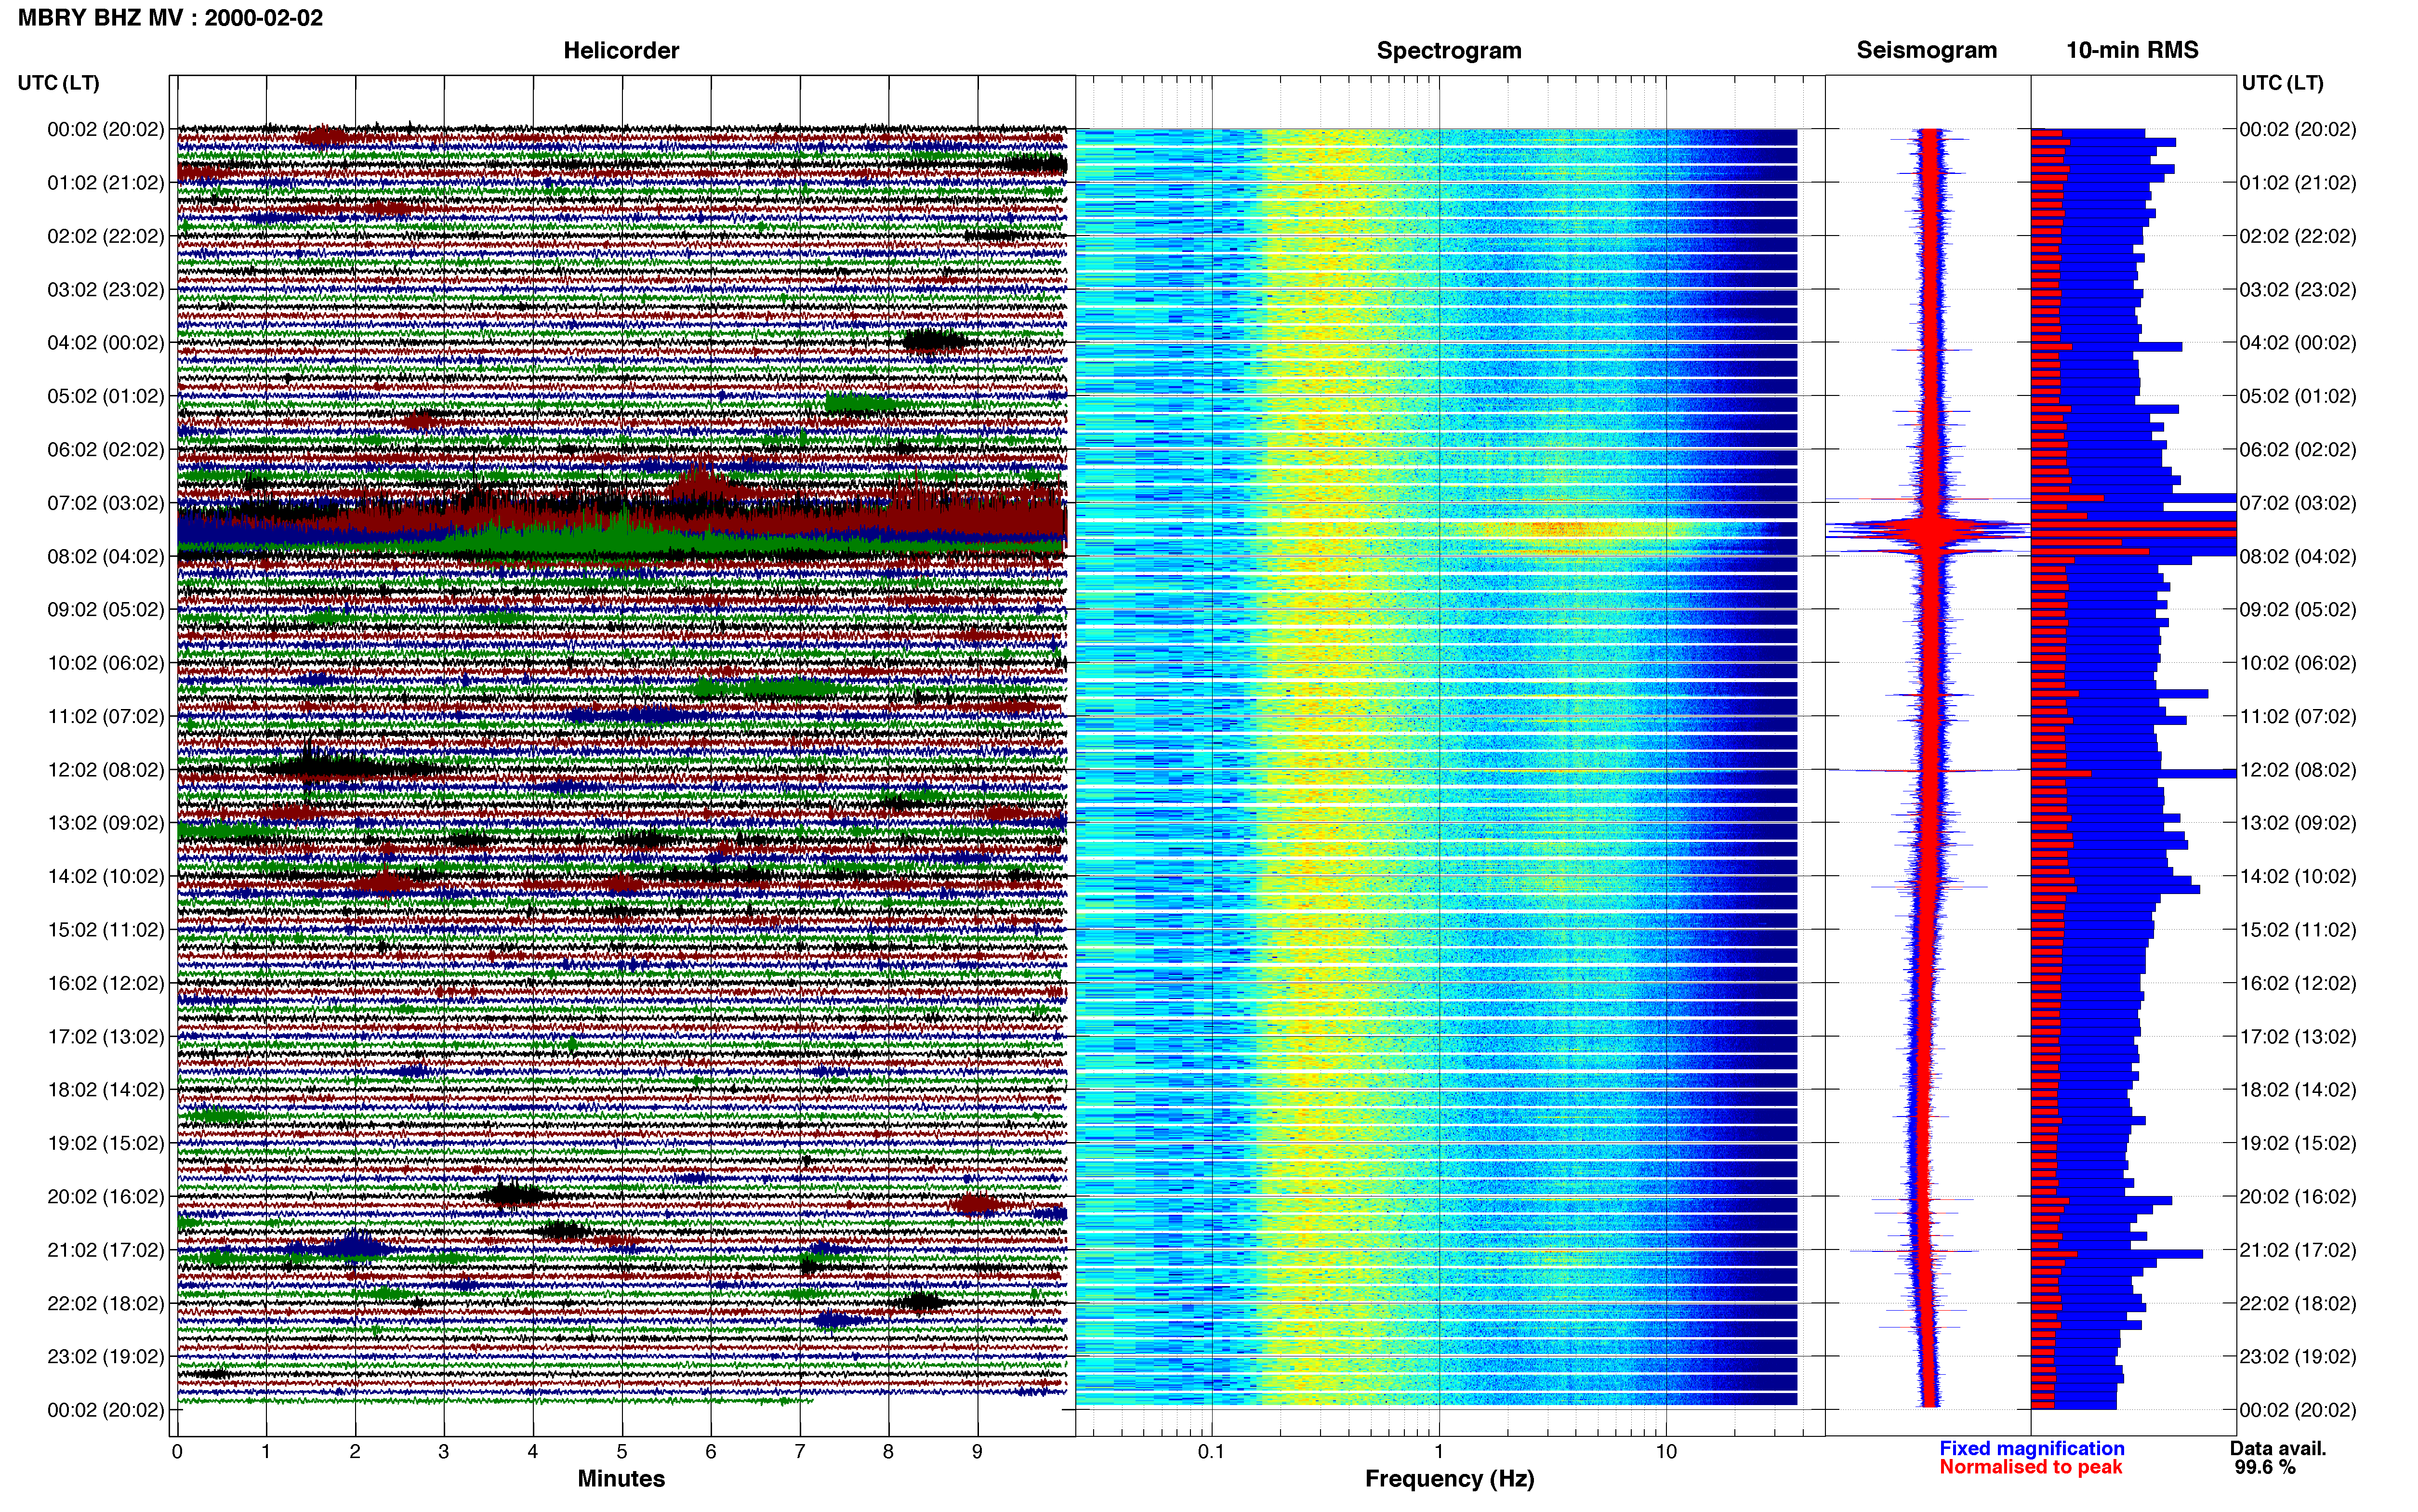This screenshot has width=2418, height=1512.
Task: Click left time label '13:02 (09:02)'
Action: [x=105, y=823]
